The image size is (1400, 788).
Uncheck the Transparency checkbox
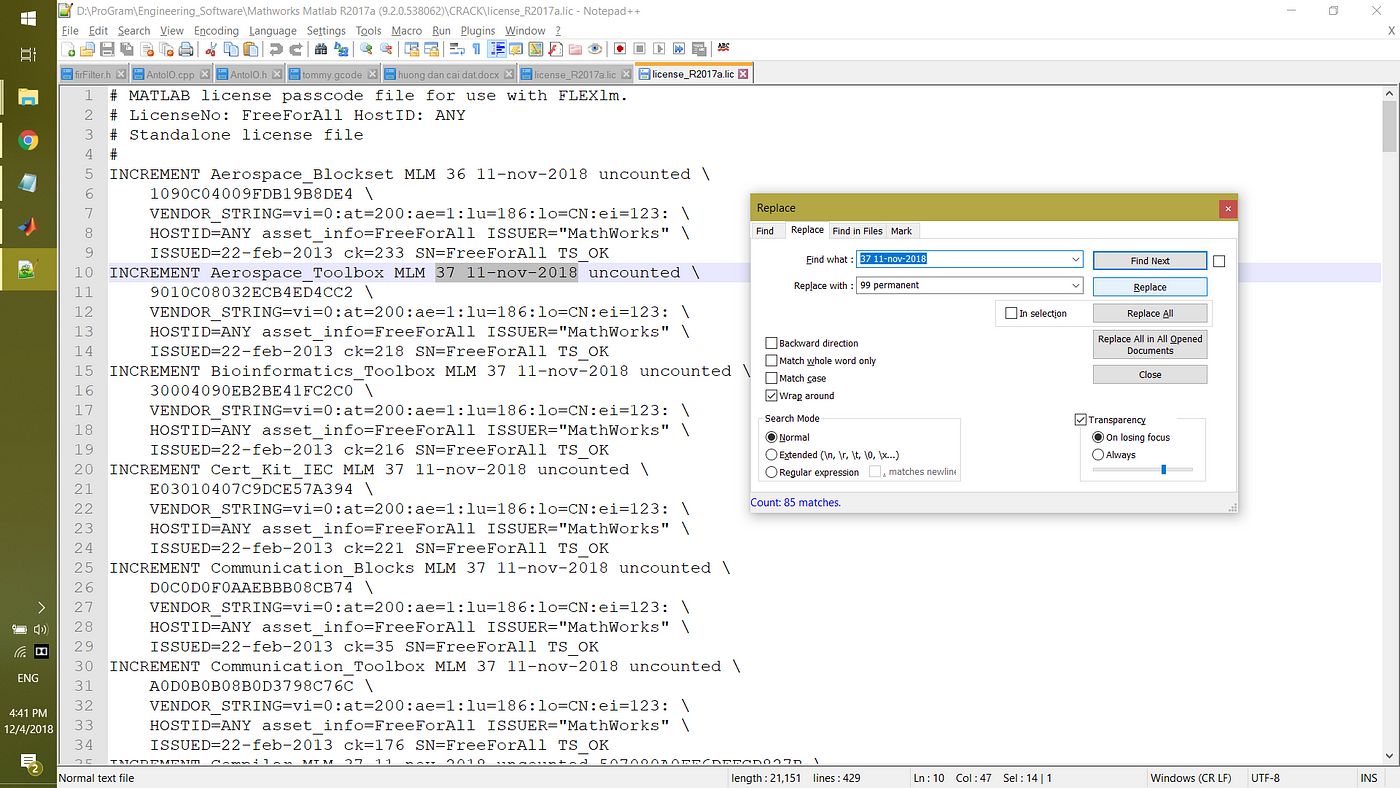[x=1081, y=420]
